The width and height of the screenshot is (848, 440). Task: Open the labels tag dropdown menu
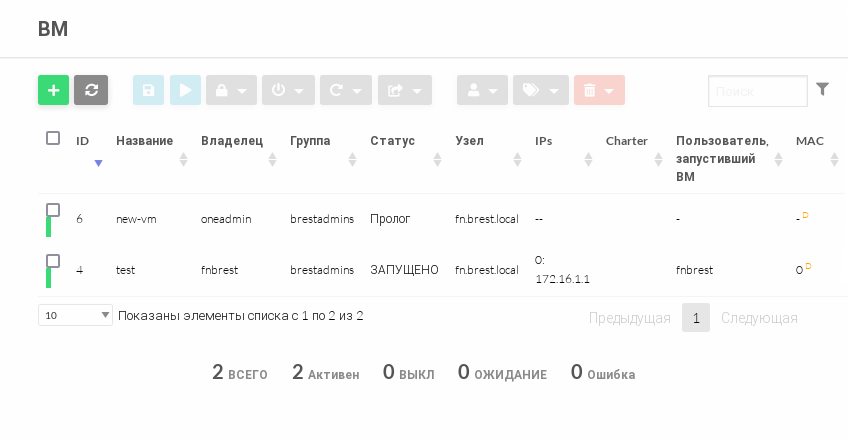[540, 90]
